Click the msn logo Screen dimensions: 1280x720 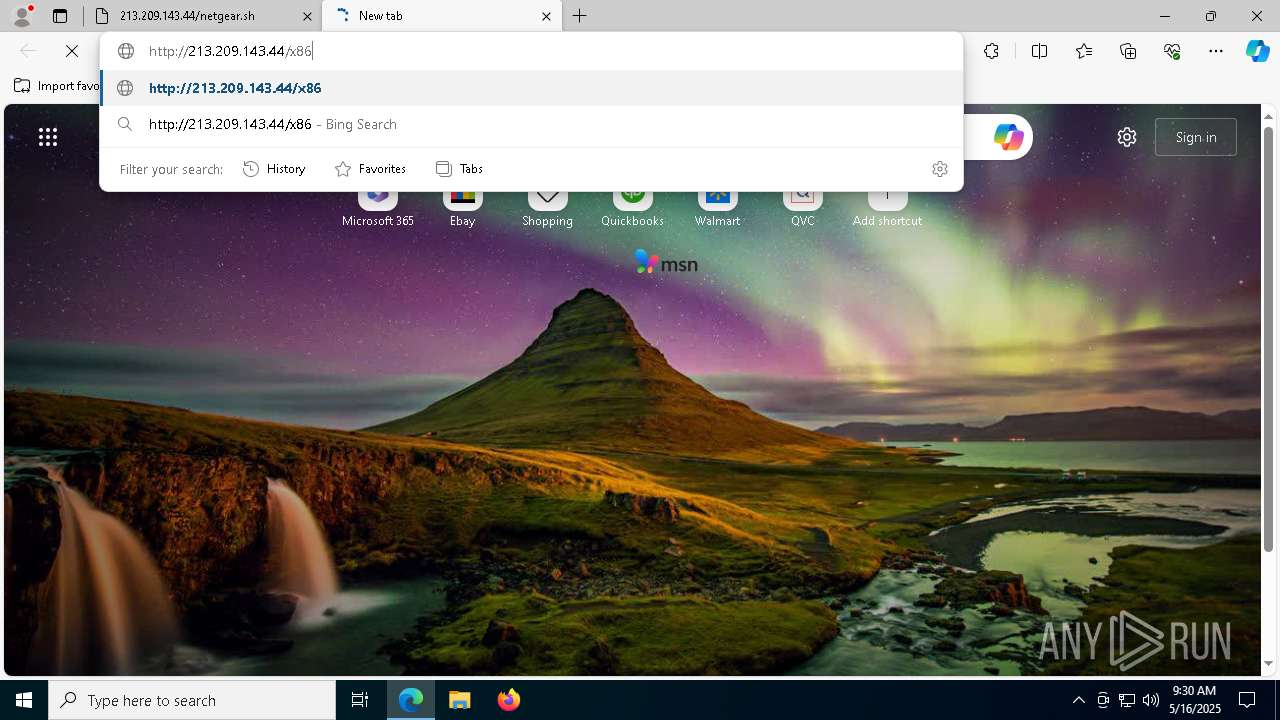coord(666,263)
